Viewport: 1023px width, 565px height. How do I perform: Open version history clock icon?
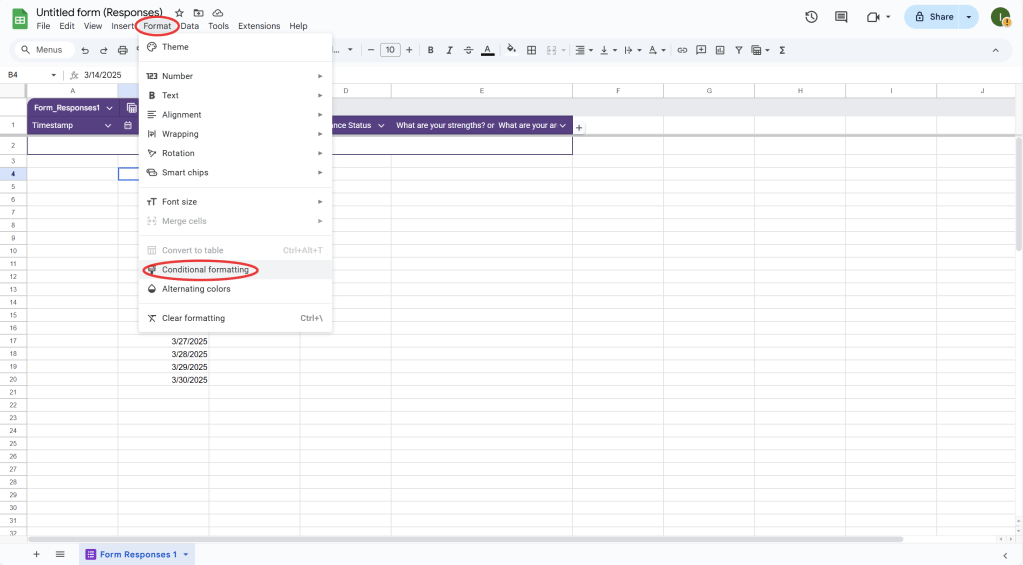811,17
